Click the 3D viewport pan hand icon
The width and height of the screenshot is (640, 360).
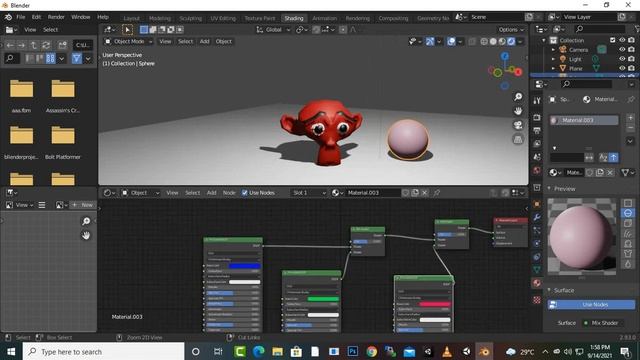(518, 111)
